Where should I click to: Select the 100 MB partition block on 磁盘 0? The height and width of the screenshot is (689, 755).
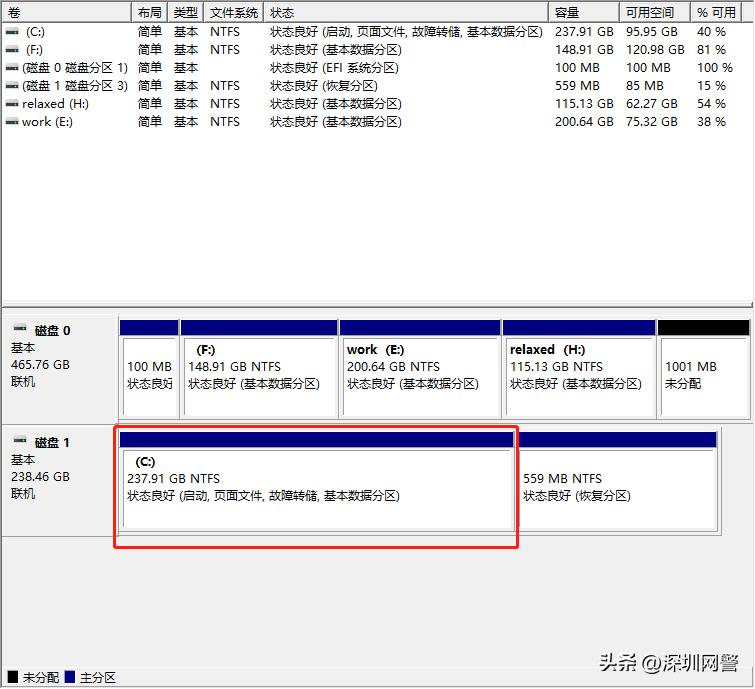[x=149, y=369]
